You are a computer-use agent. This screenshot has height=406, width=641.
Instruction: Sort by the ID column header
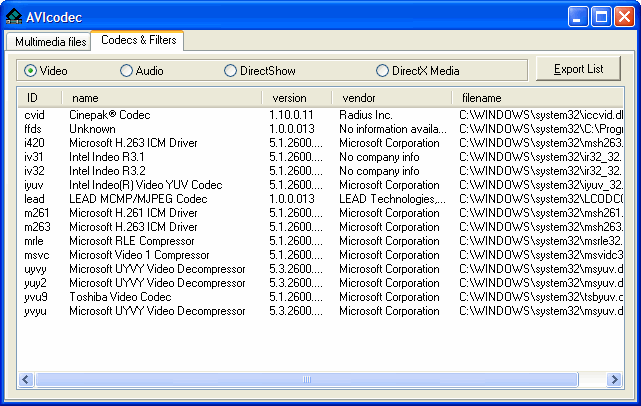point(40,98)
